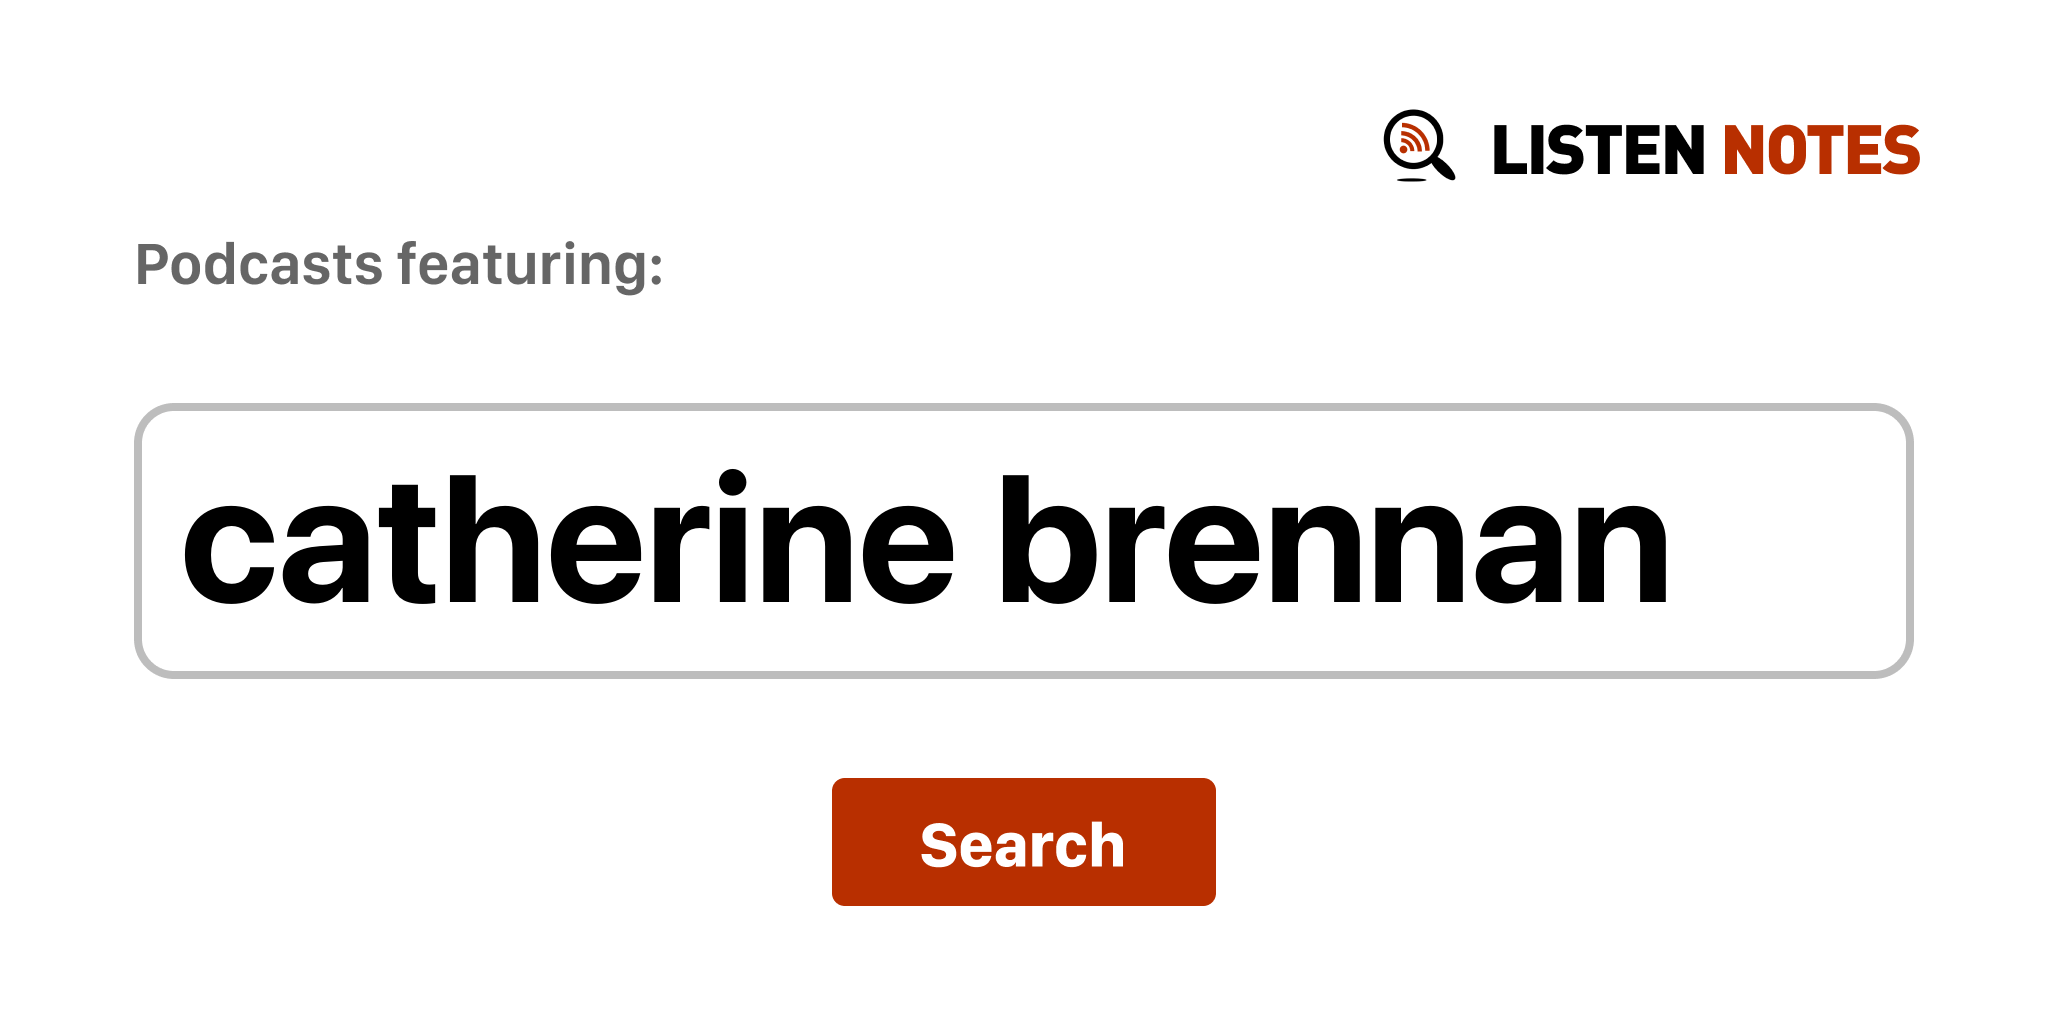The height and width of the screenshot is (1024, 2048).
Task: Click the "Podcasts featuring:" label
Action: coord(399,265)
